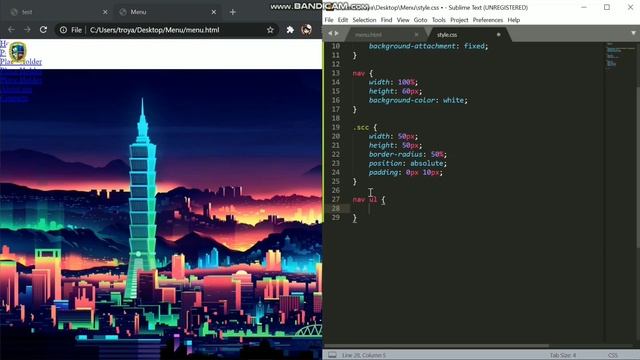Viewport: 640px width, 360px height.
Task: Open the Placeholder link on the webpage
Action: [x=21, y=62]
